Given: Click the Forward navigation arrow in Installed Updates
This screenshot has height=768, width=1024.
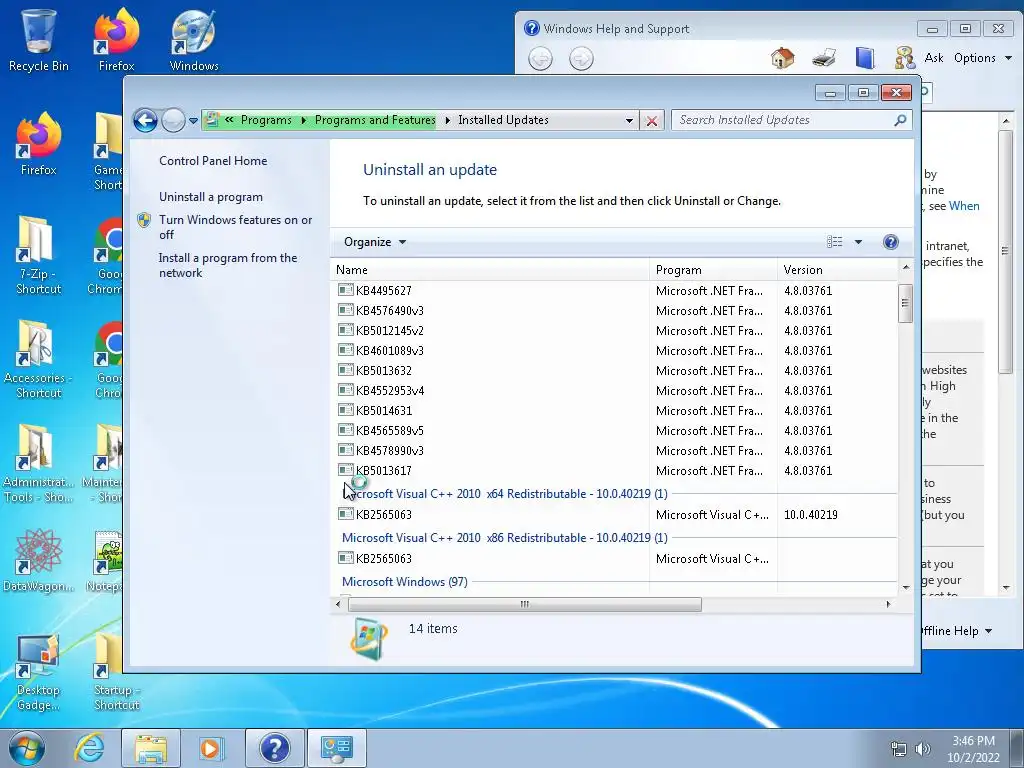Looking at the screenshot, I should click(x=173, y=120).
